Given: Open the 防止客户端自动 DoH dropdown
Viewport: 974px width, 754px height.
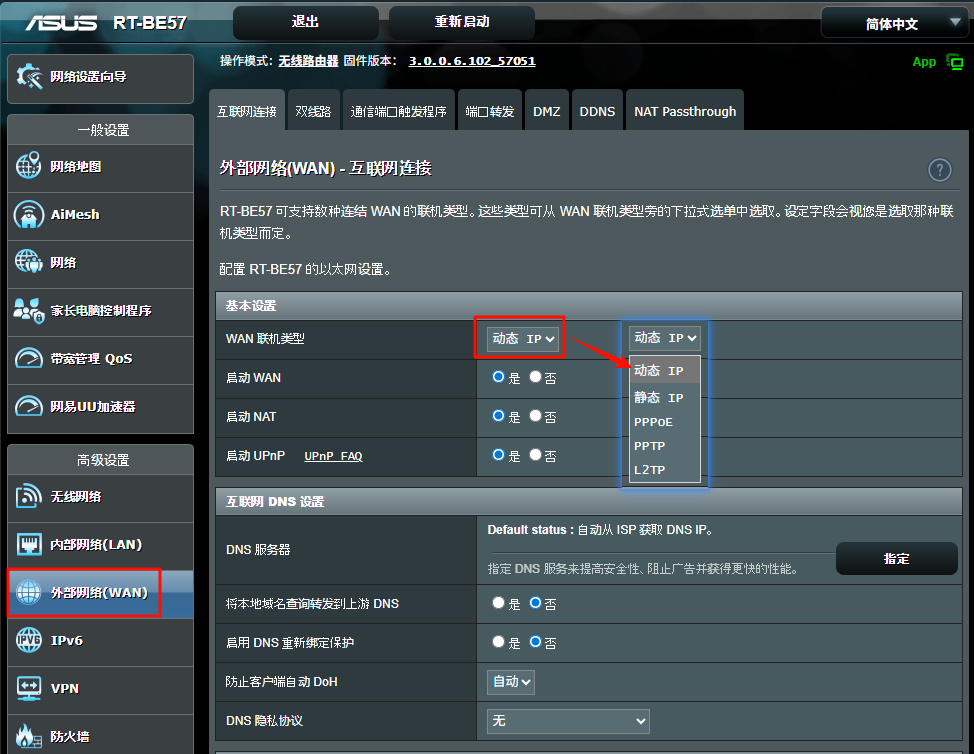Looking at the screenshot, I should (x=510, y=681).
